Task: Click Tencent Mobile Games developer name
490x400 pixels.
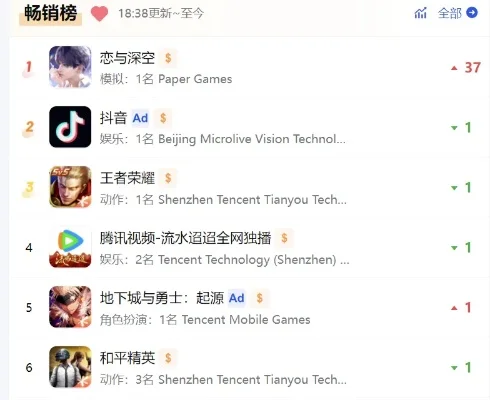Action: point(246,320)
